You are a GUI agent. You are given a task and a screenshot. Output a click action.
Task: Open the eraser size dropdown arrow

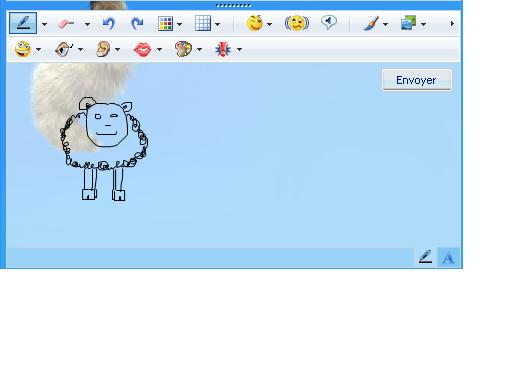coord(87,24)
